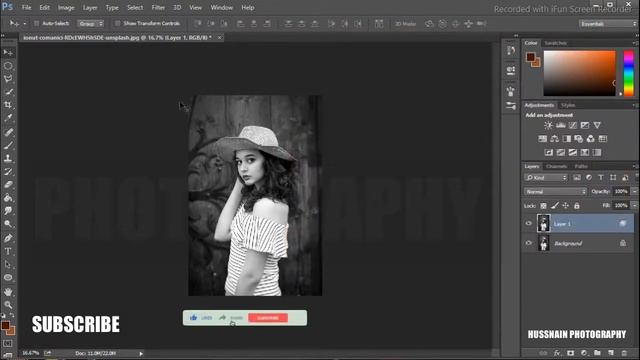Add an Invert adjustment

[x=549, y=152]
